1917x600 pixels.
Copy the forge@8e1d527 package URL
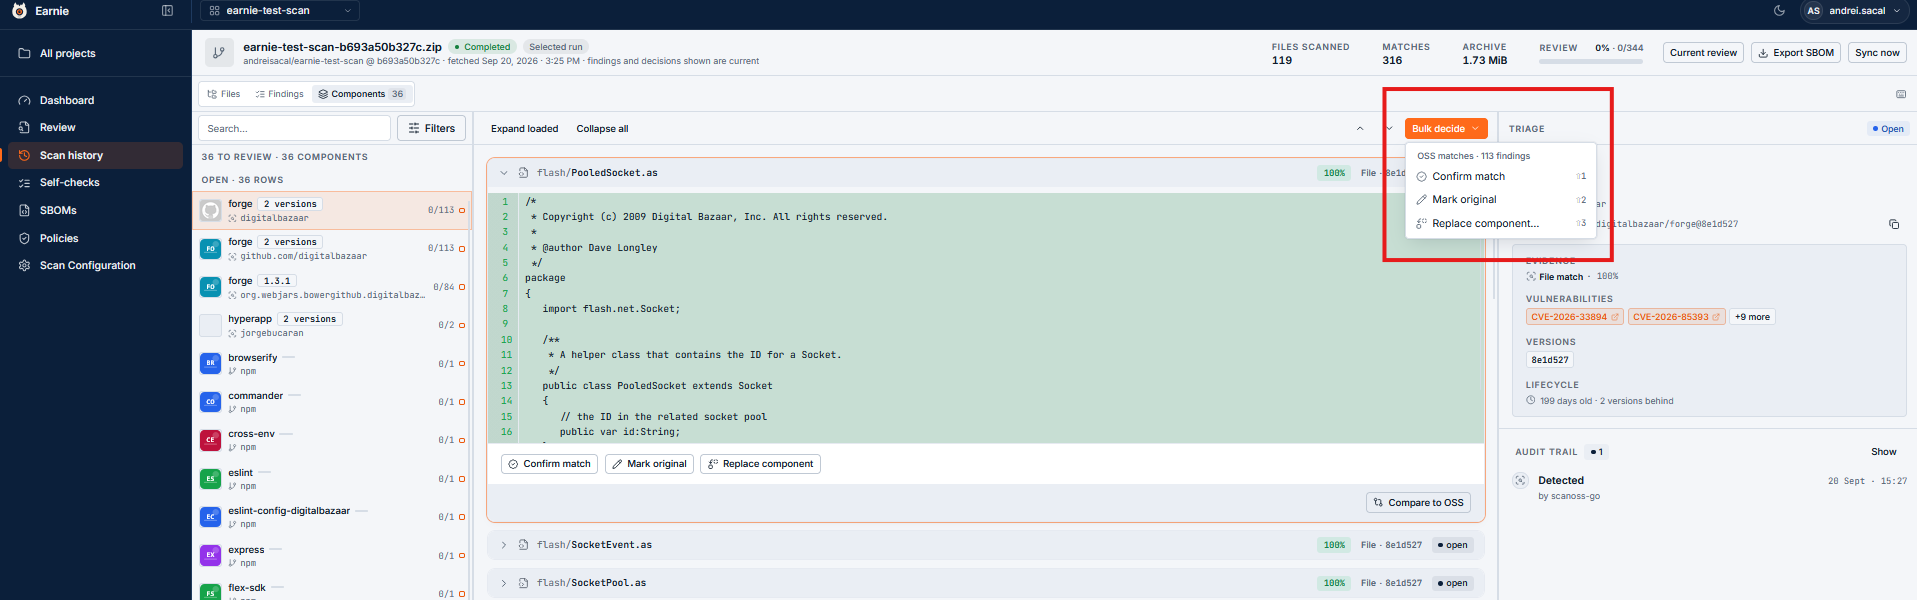[x=1894, y=224]
